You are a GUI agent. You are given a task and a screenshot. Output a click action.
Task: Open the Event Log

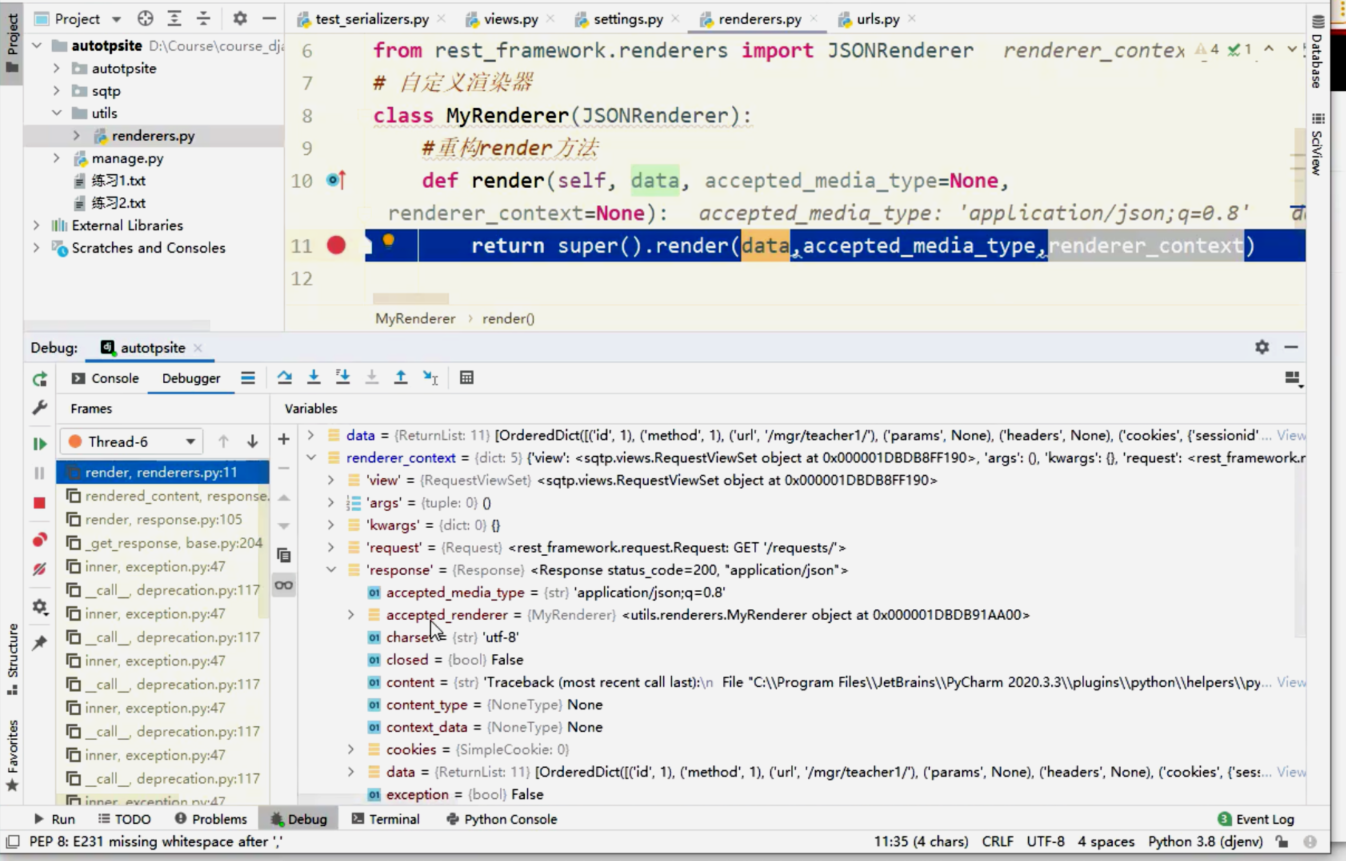1256,819
